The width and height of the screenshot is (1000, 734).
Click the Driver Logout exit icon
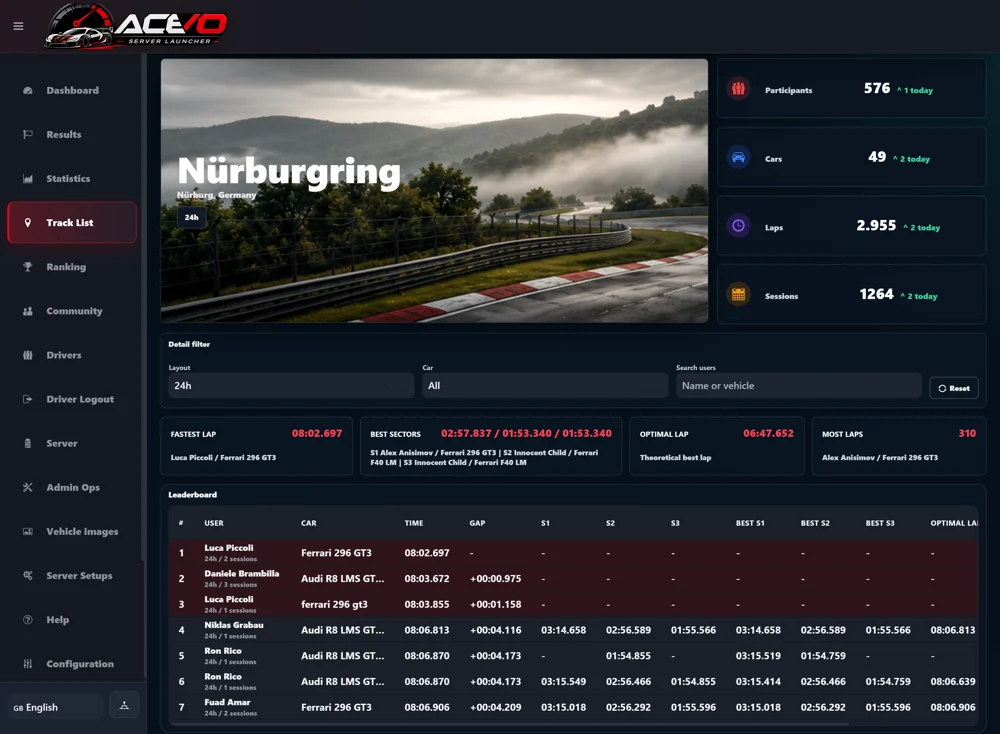(x=27, y=399)
